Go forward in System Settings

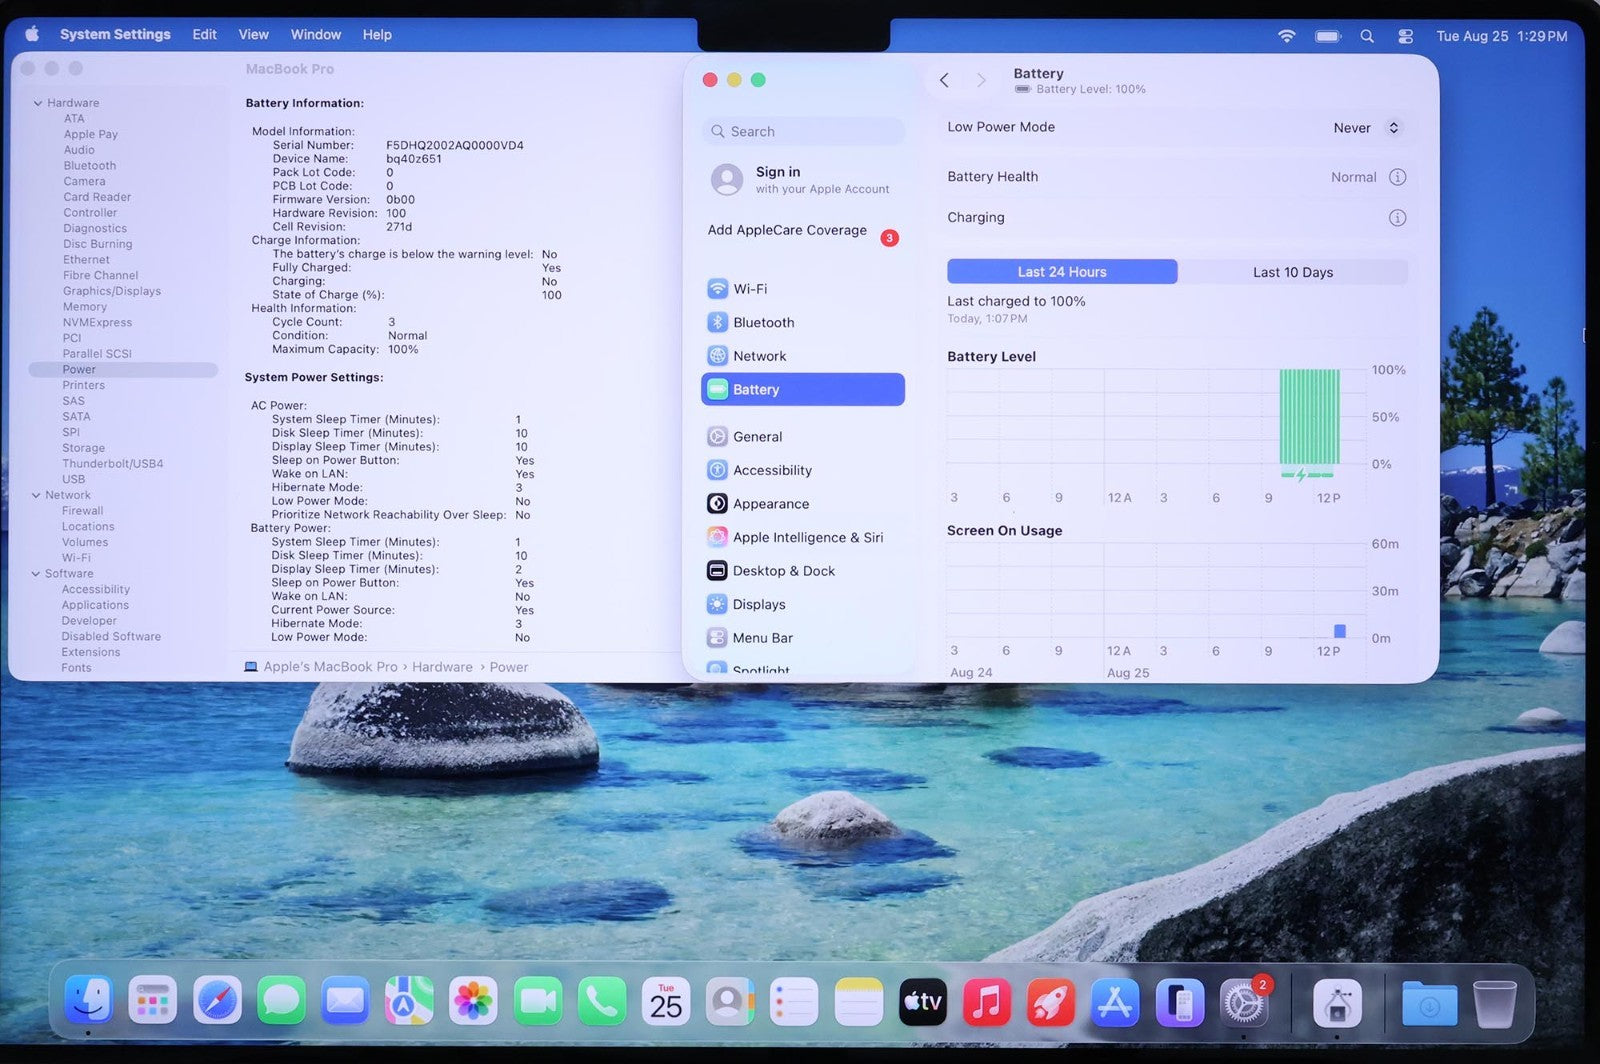click(x=981, y=80)
